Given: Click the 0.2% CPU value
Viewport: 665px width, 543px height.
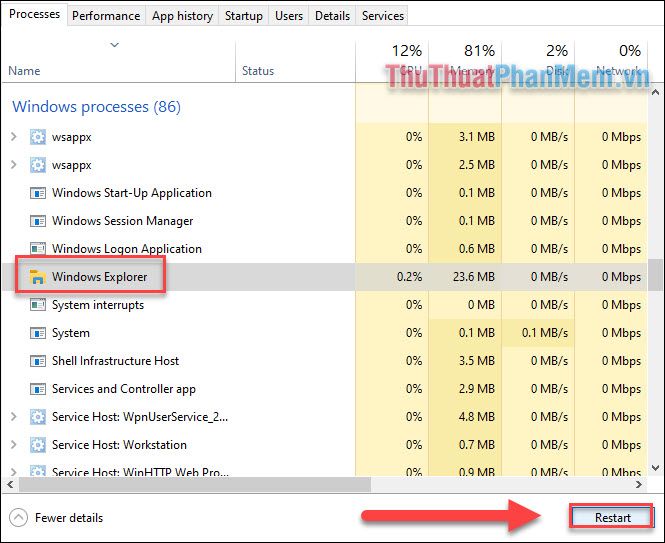Looking at the screenshot, I should (x=410, y=277).
